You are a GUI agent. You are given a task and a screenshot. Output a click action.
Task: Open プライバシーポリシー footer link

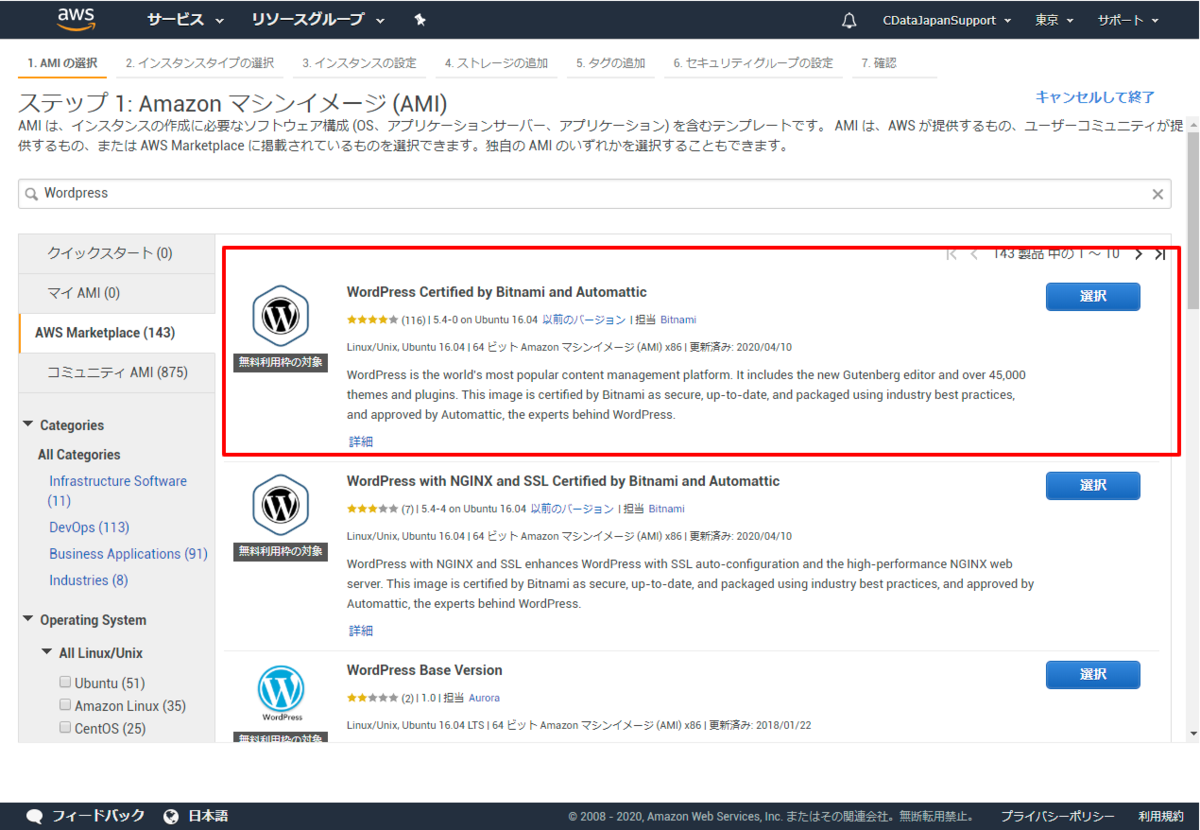coord(1058,816)
